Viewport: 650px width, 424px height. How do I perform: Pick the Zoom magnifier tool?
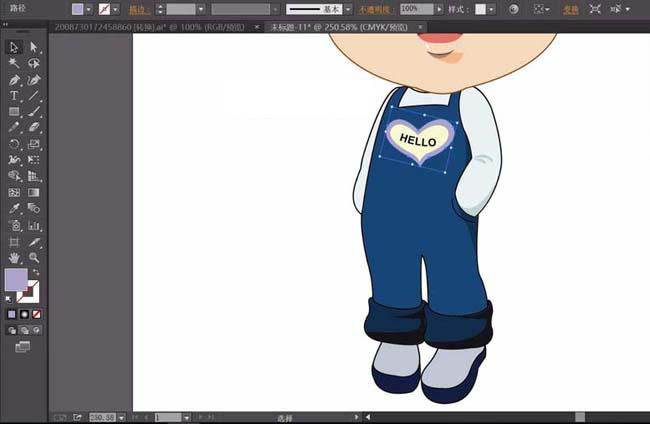point(34,257)
